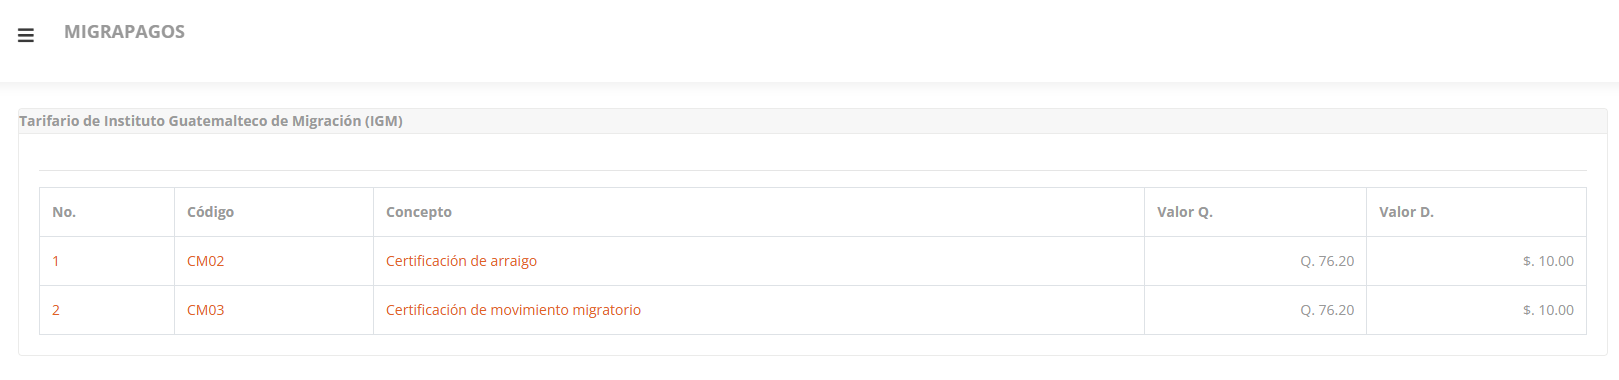Click the Valor D. column header
1619x380 pixels.
(x=1406, y=212)
